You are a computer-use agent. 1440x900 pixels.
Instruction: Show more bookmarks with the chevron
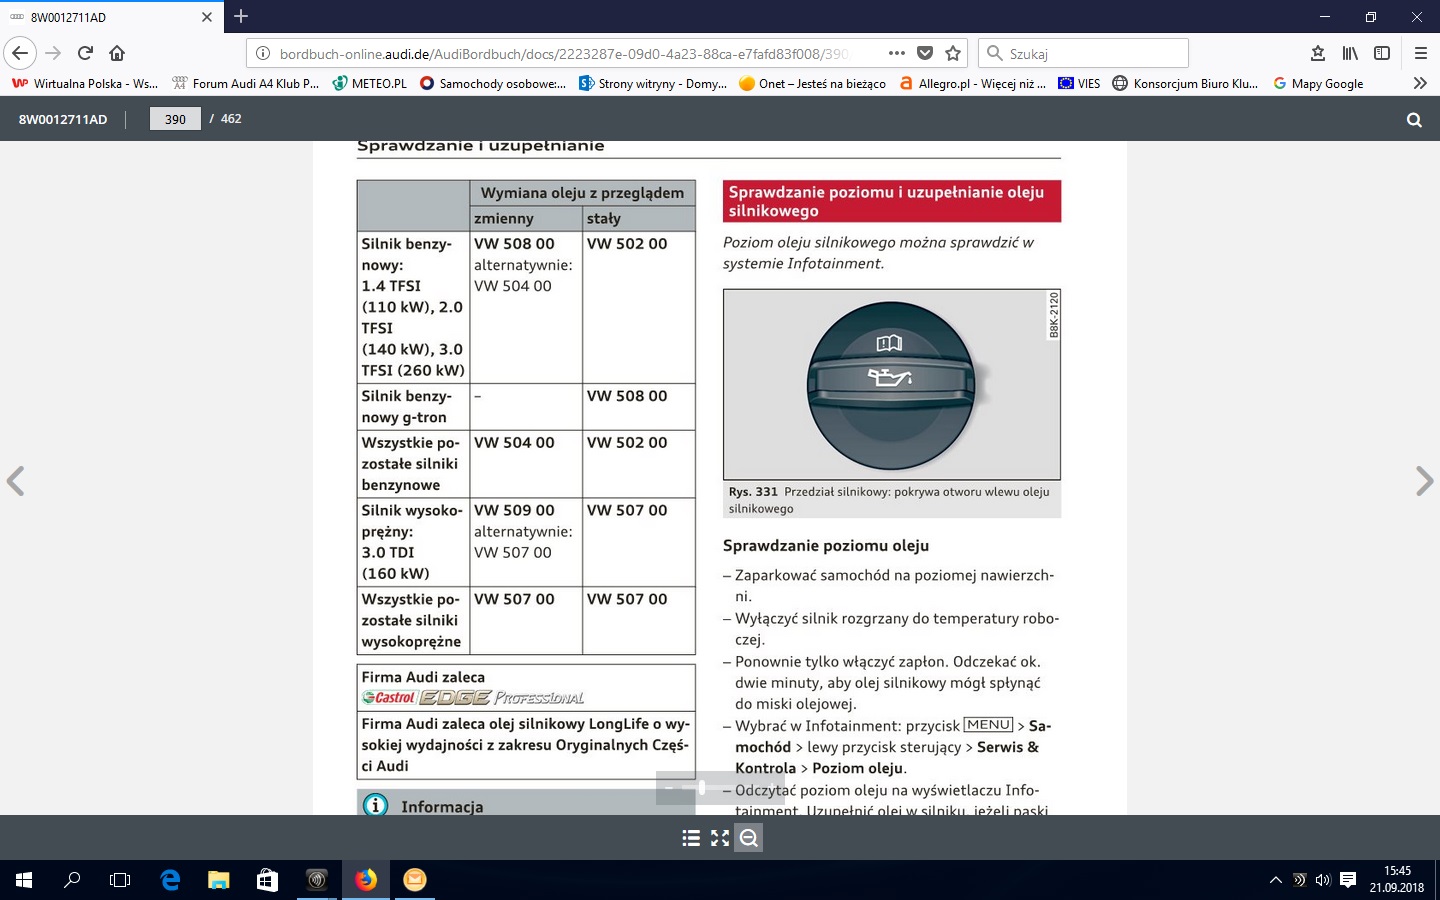click(1419, 83)
